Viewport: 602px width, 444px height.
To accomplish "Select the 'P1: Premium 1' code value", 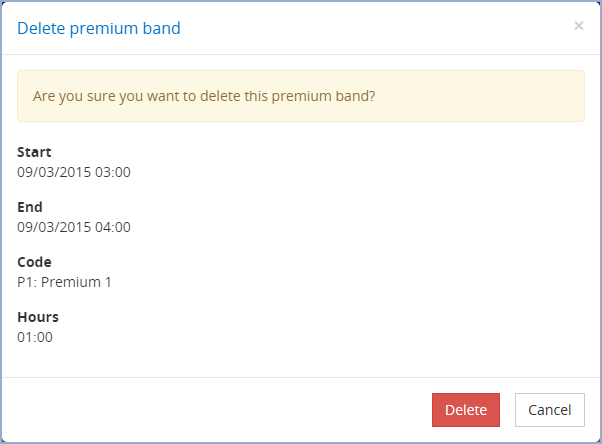I will [65, 282].
